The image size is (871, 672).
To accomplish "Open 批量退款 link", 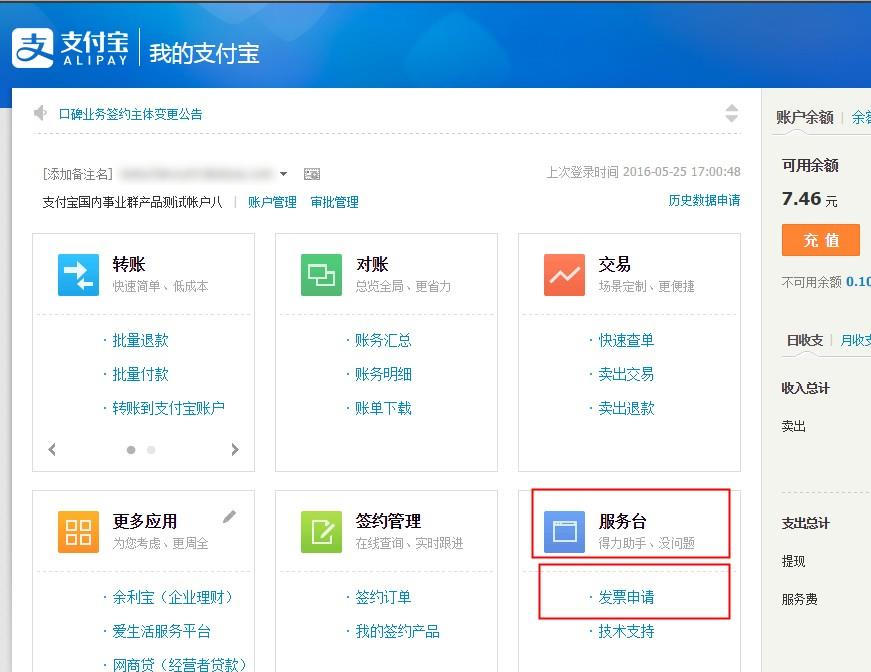I will tap(141, 340).
